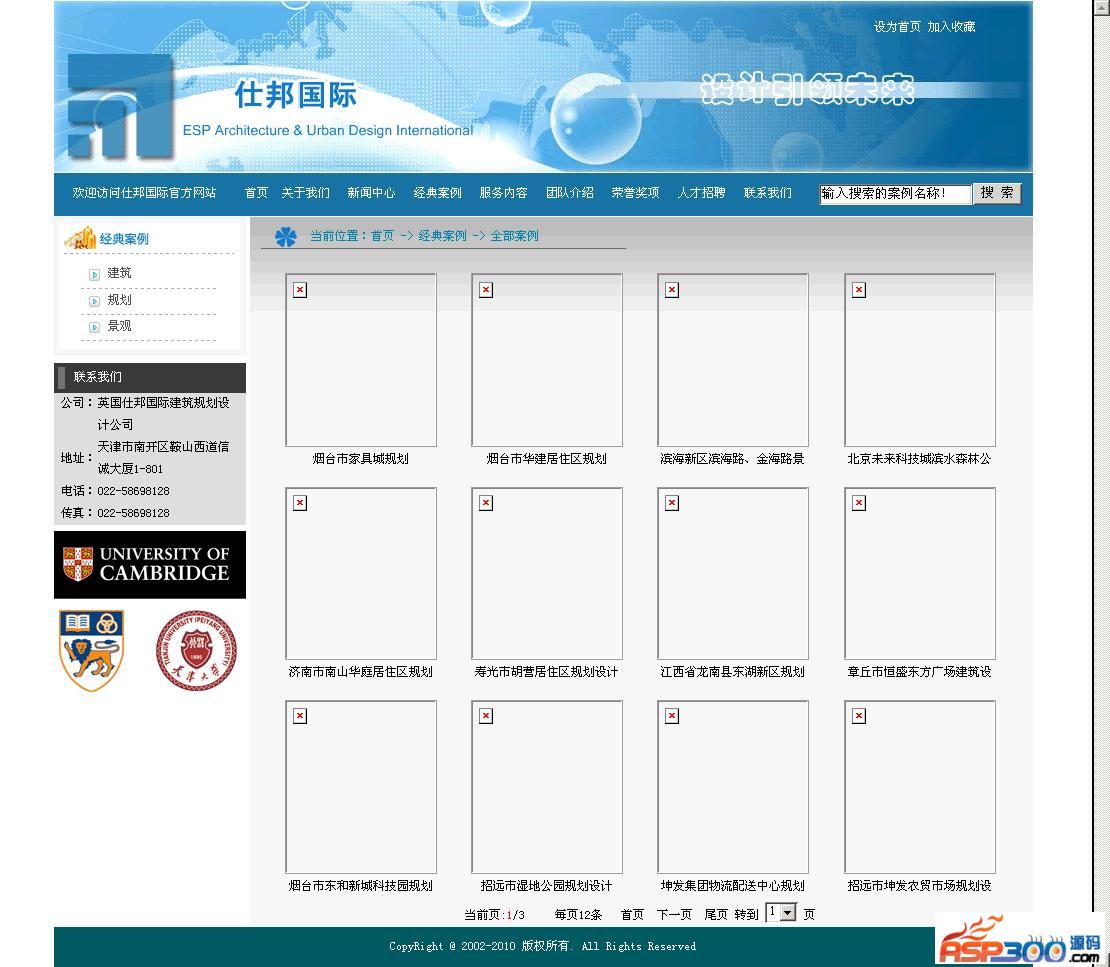Open thumbnail above 招远市湿地公园规划设计

click(x=547, y=786)
